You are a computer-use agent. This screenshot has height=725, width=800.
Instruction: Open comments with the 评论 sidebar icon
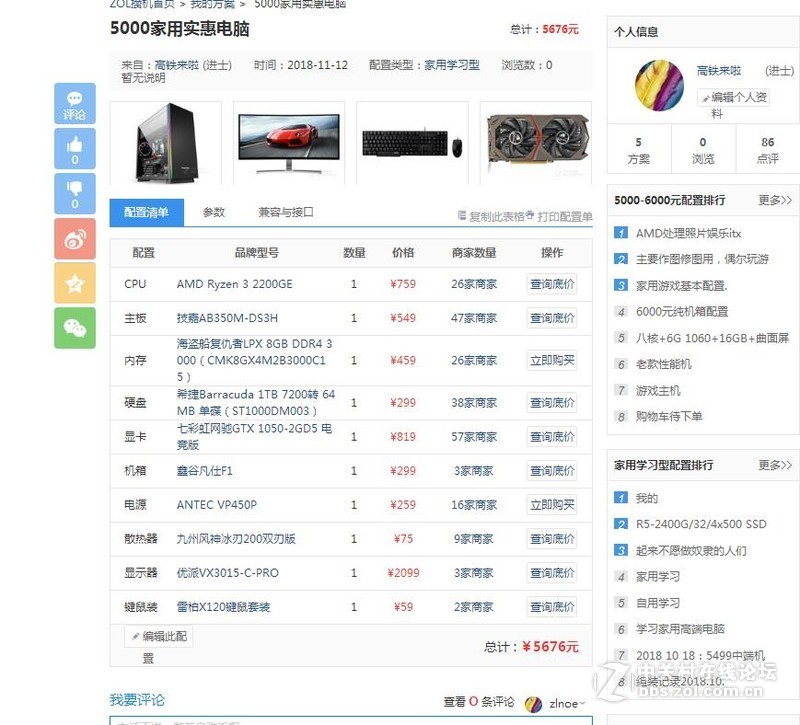coord(75,104)
